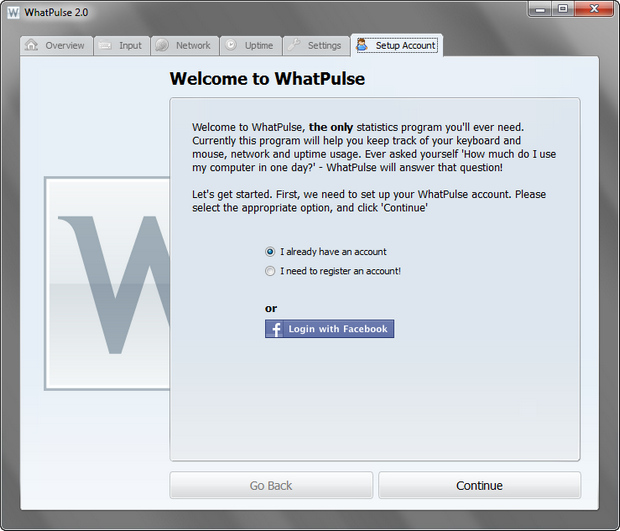Go to the Uptime tab
Viewport: 620px width, 531px height.
(x=251, y=46)
